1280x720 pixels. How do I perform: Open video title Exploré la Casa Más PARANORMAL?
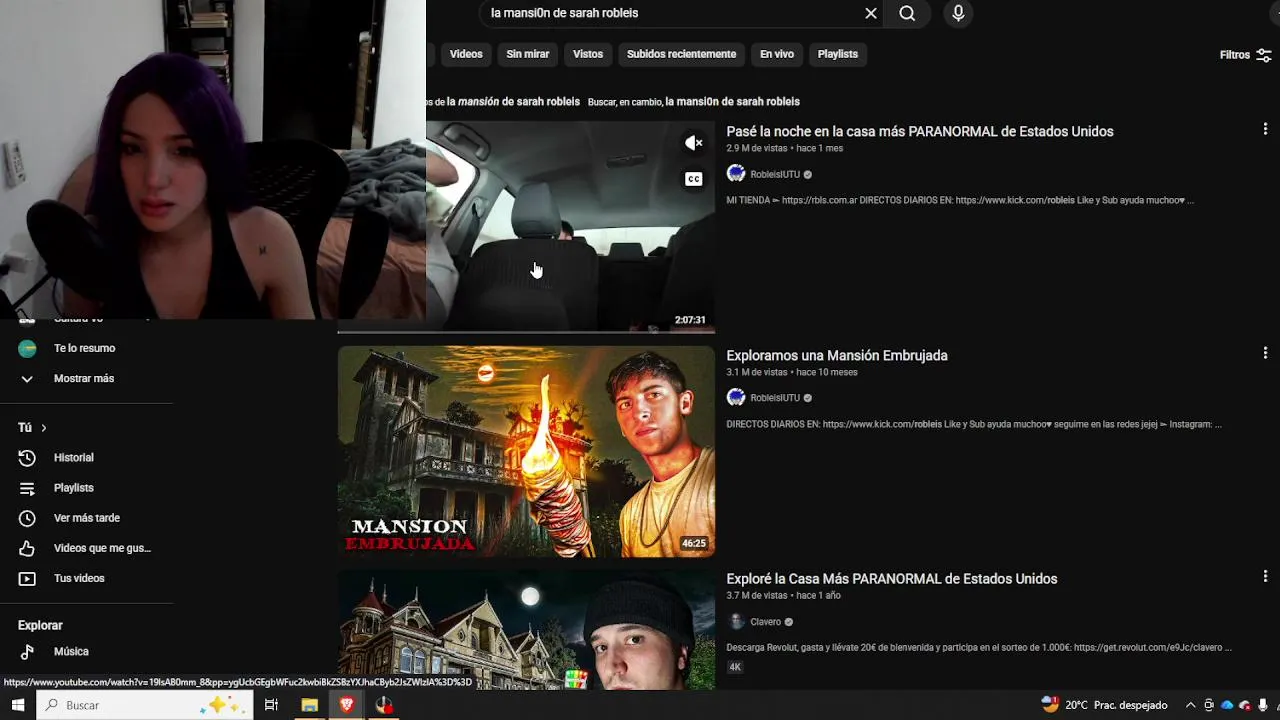pos(892,578)
